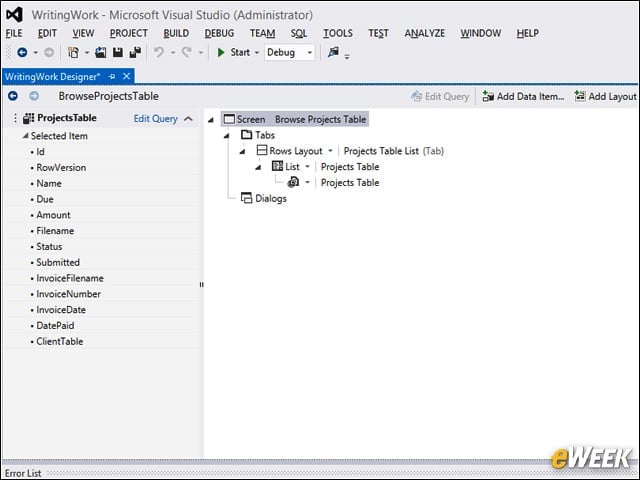Click the Add Data Item button
The image size is (640, 480).
click(x=523, y=96)
